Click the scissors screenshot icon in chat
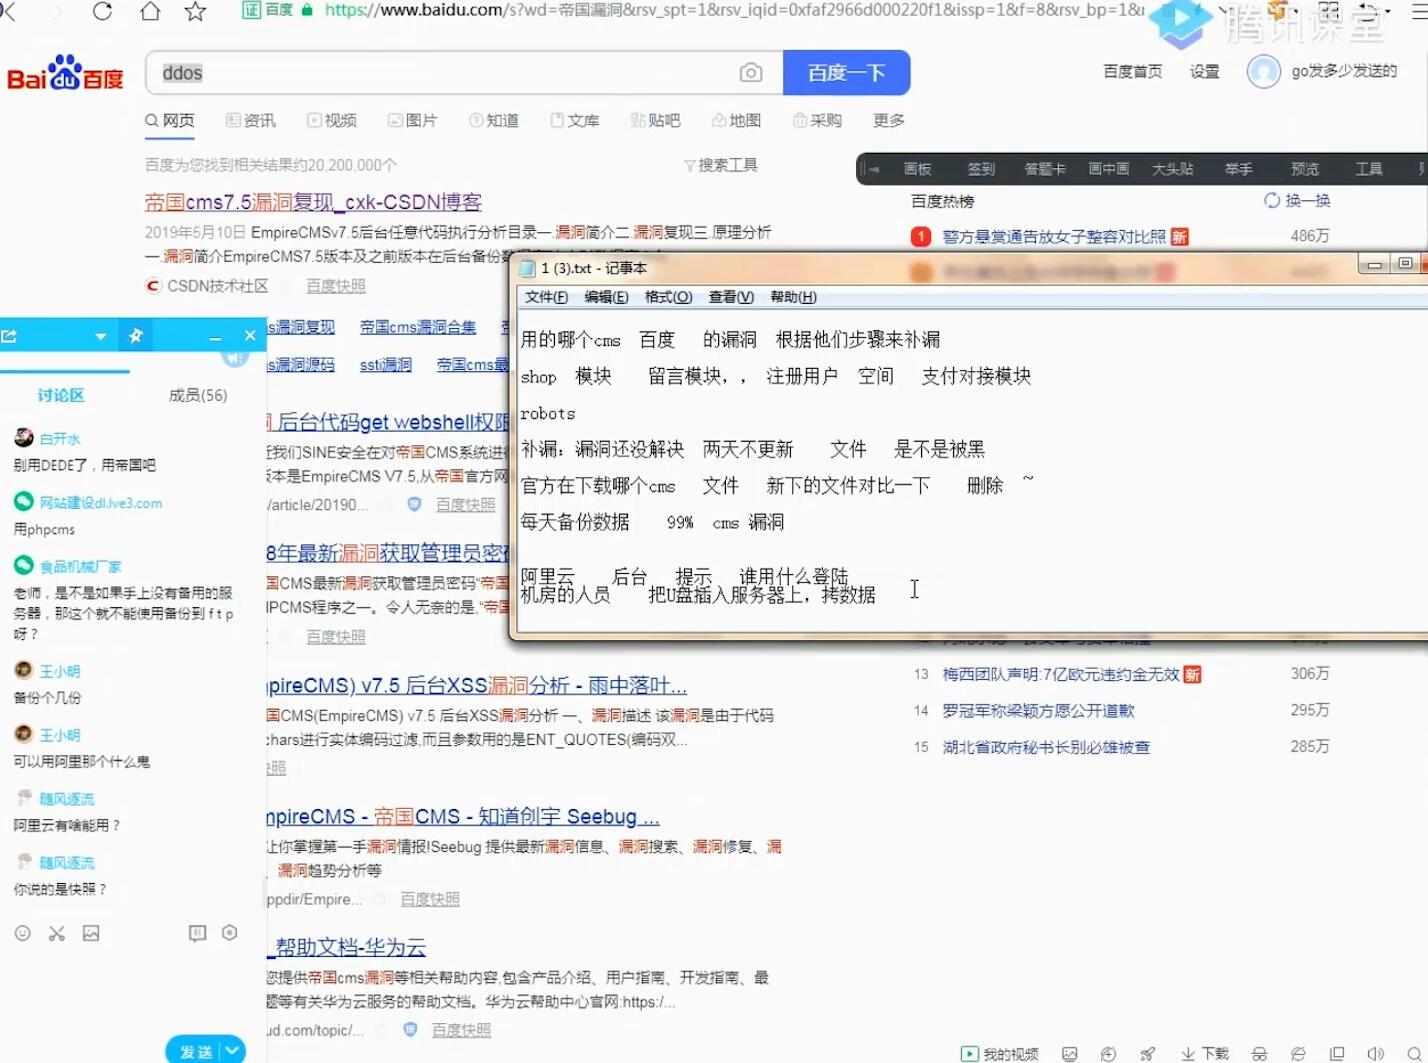 click(57, 933)
